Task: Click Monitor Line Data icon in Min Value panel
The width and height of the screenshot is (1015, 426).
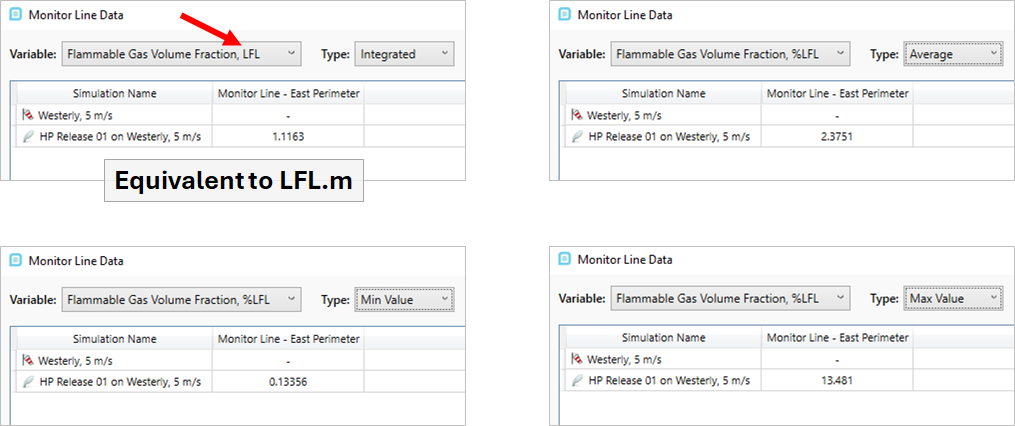Action: [x=16, y=261]
